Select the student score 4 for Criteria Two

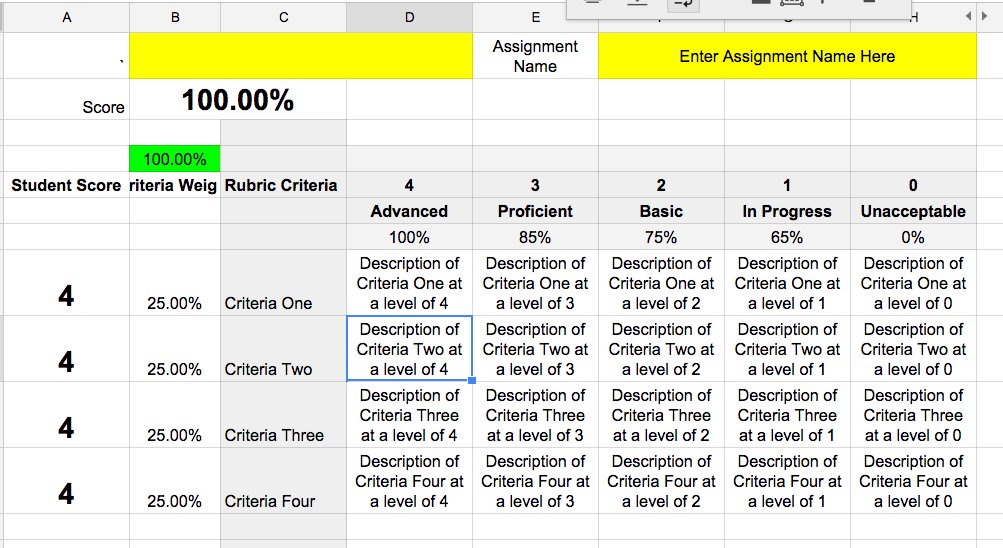(67, 348)
